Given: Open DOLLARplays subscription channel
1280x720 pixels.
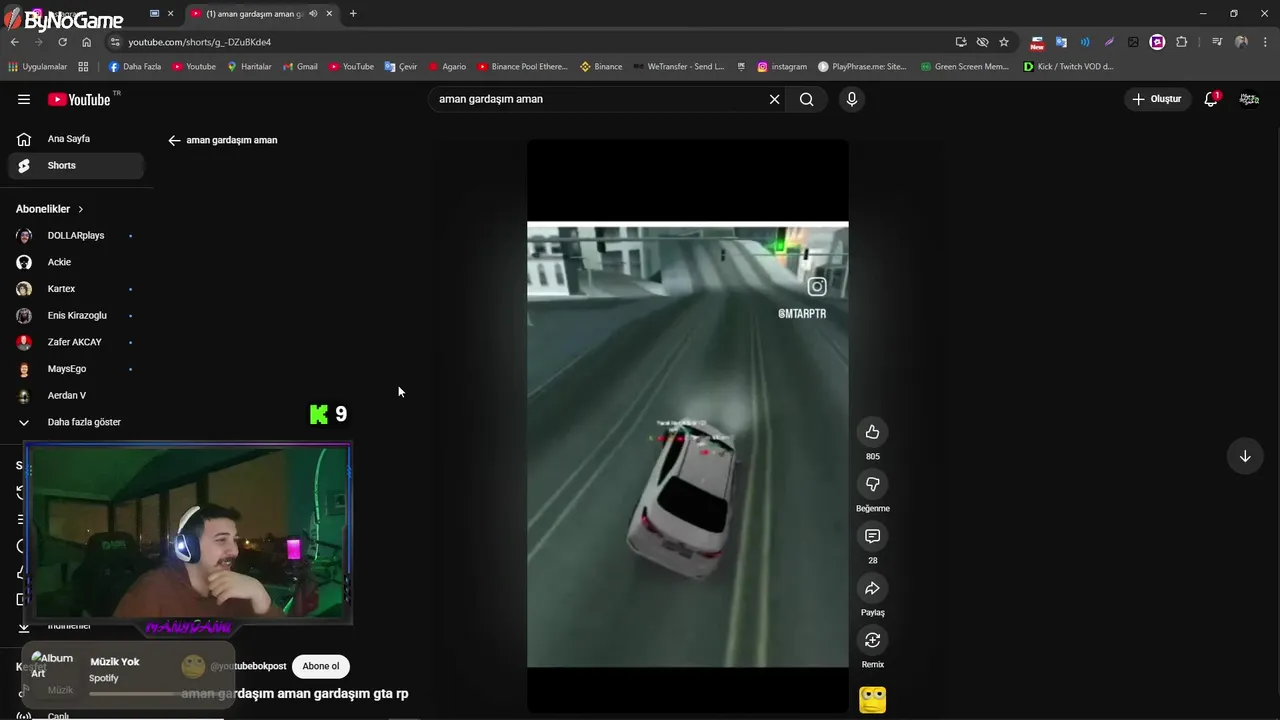Looking at the screenshot, I should tap(76, 235).
